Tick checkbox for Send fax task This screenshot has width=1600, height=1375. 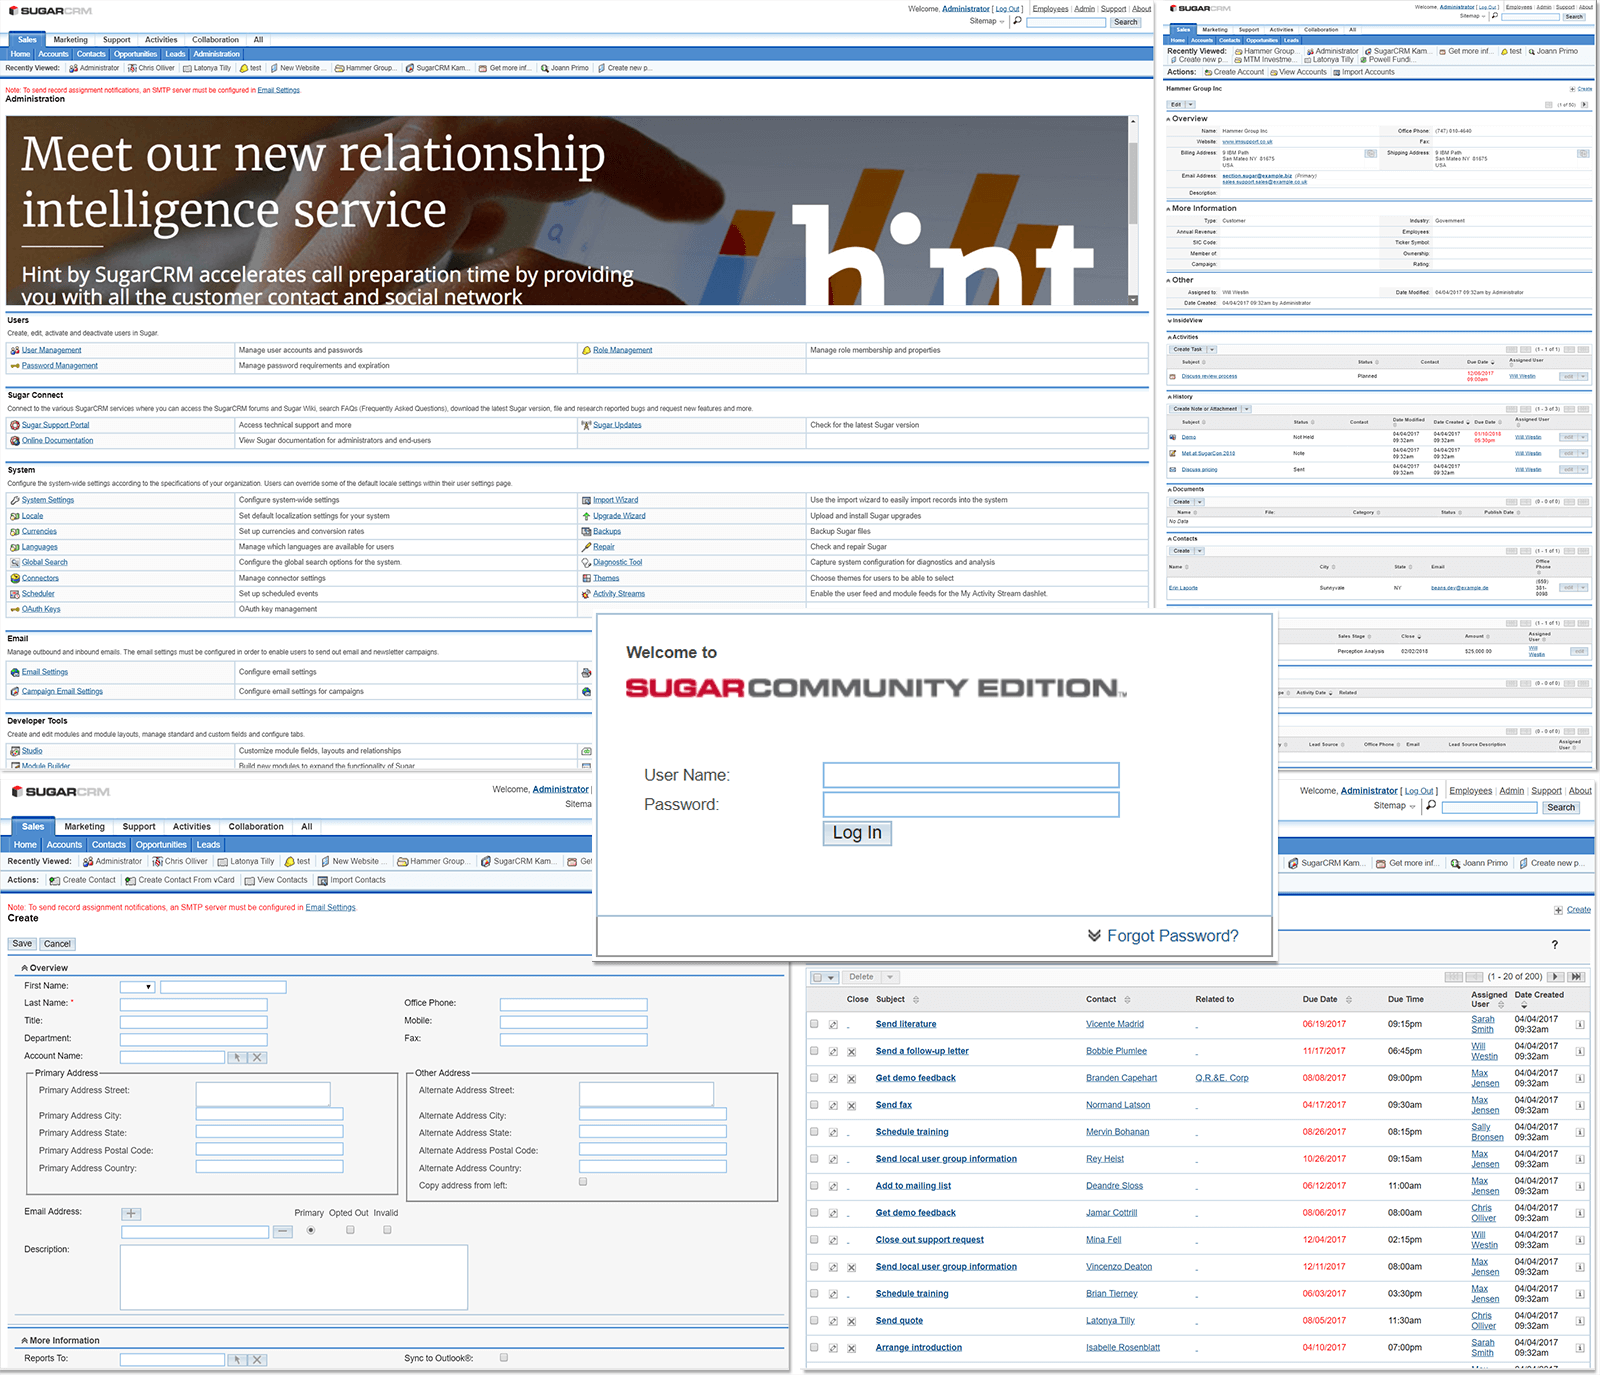(x=814, y=1105)
